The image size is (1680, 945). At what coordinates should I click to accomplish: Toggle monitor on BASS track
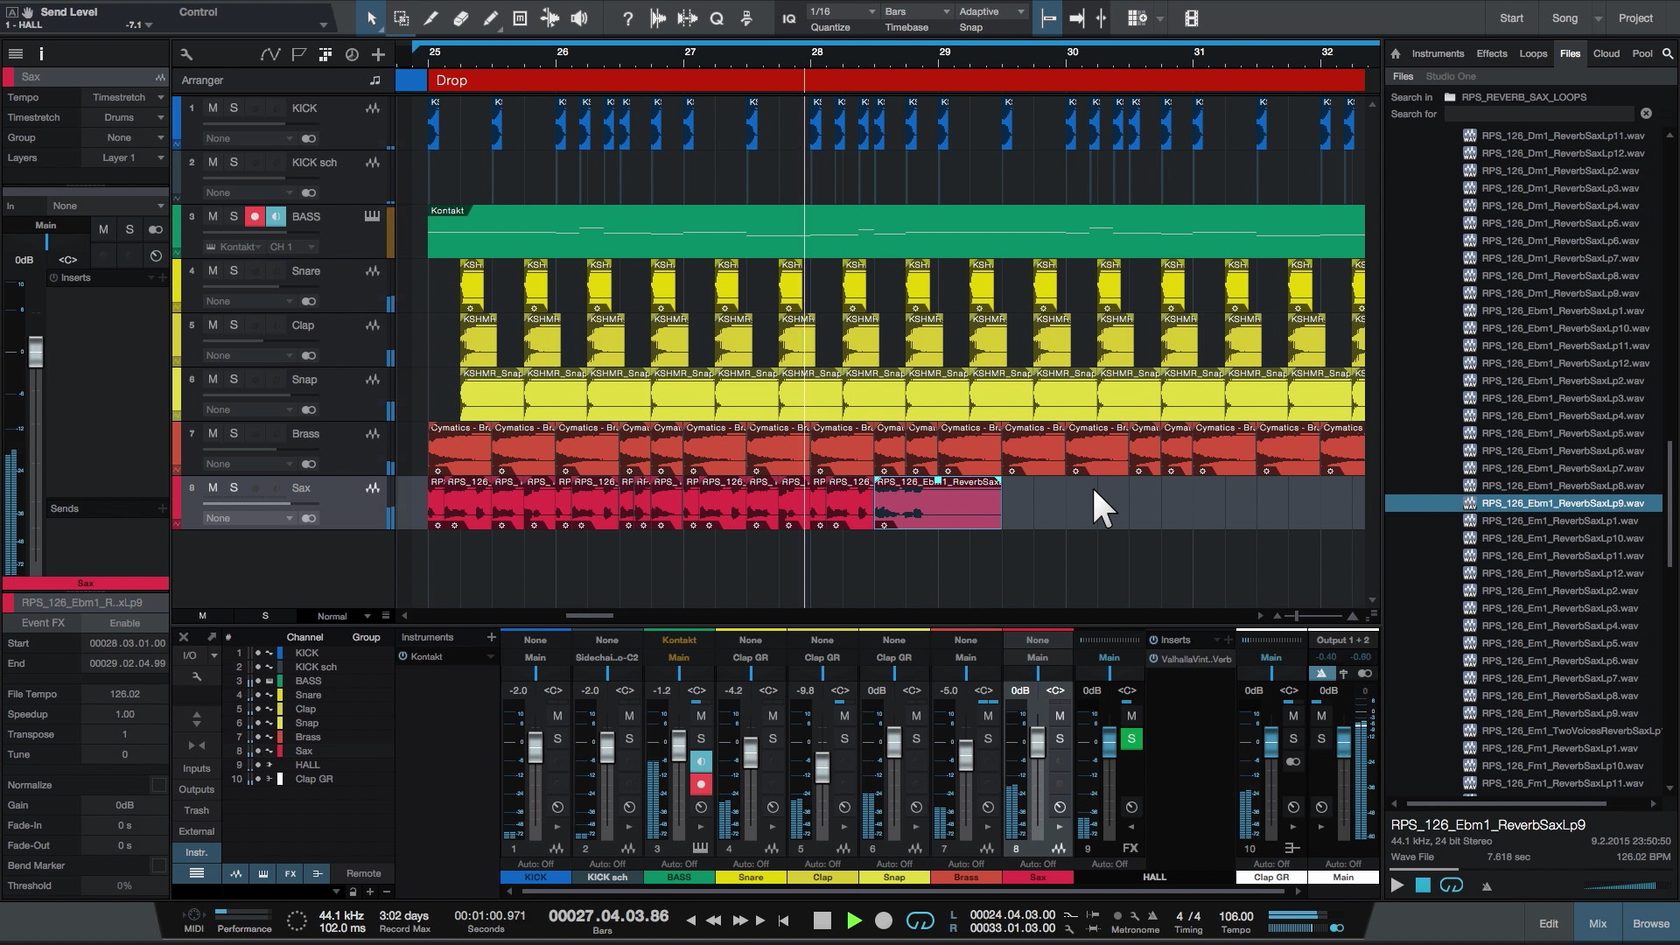point(276,217)
